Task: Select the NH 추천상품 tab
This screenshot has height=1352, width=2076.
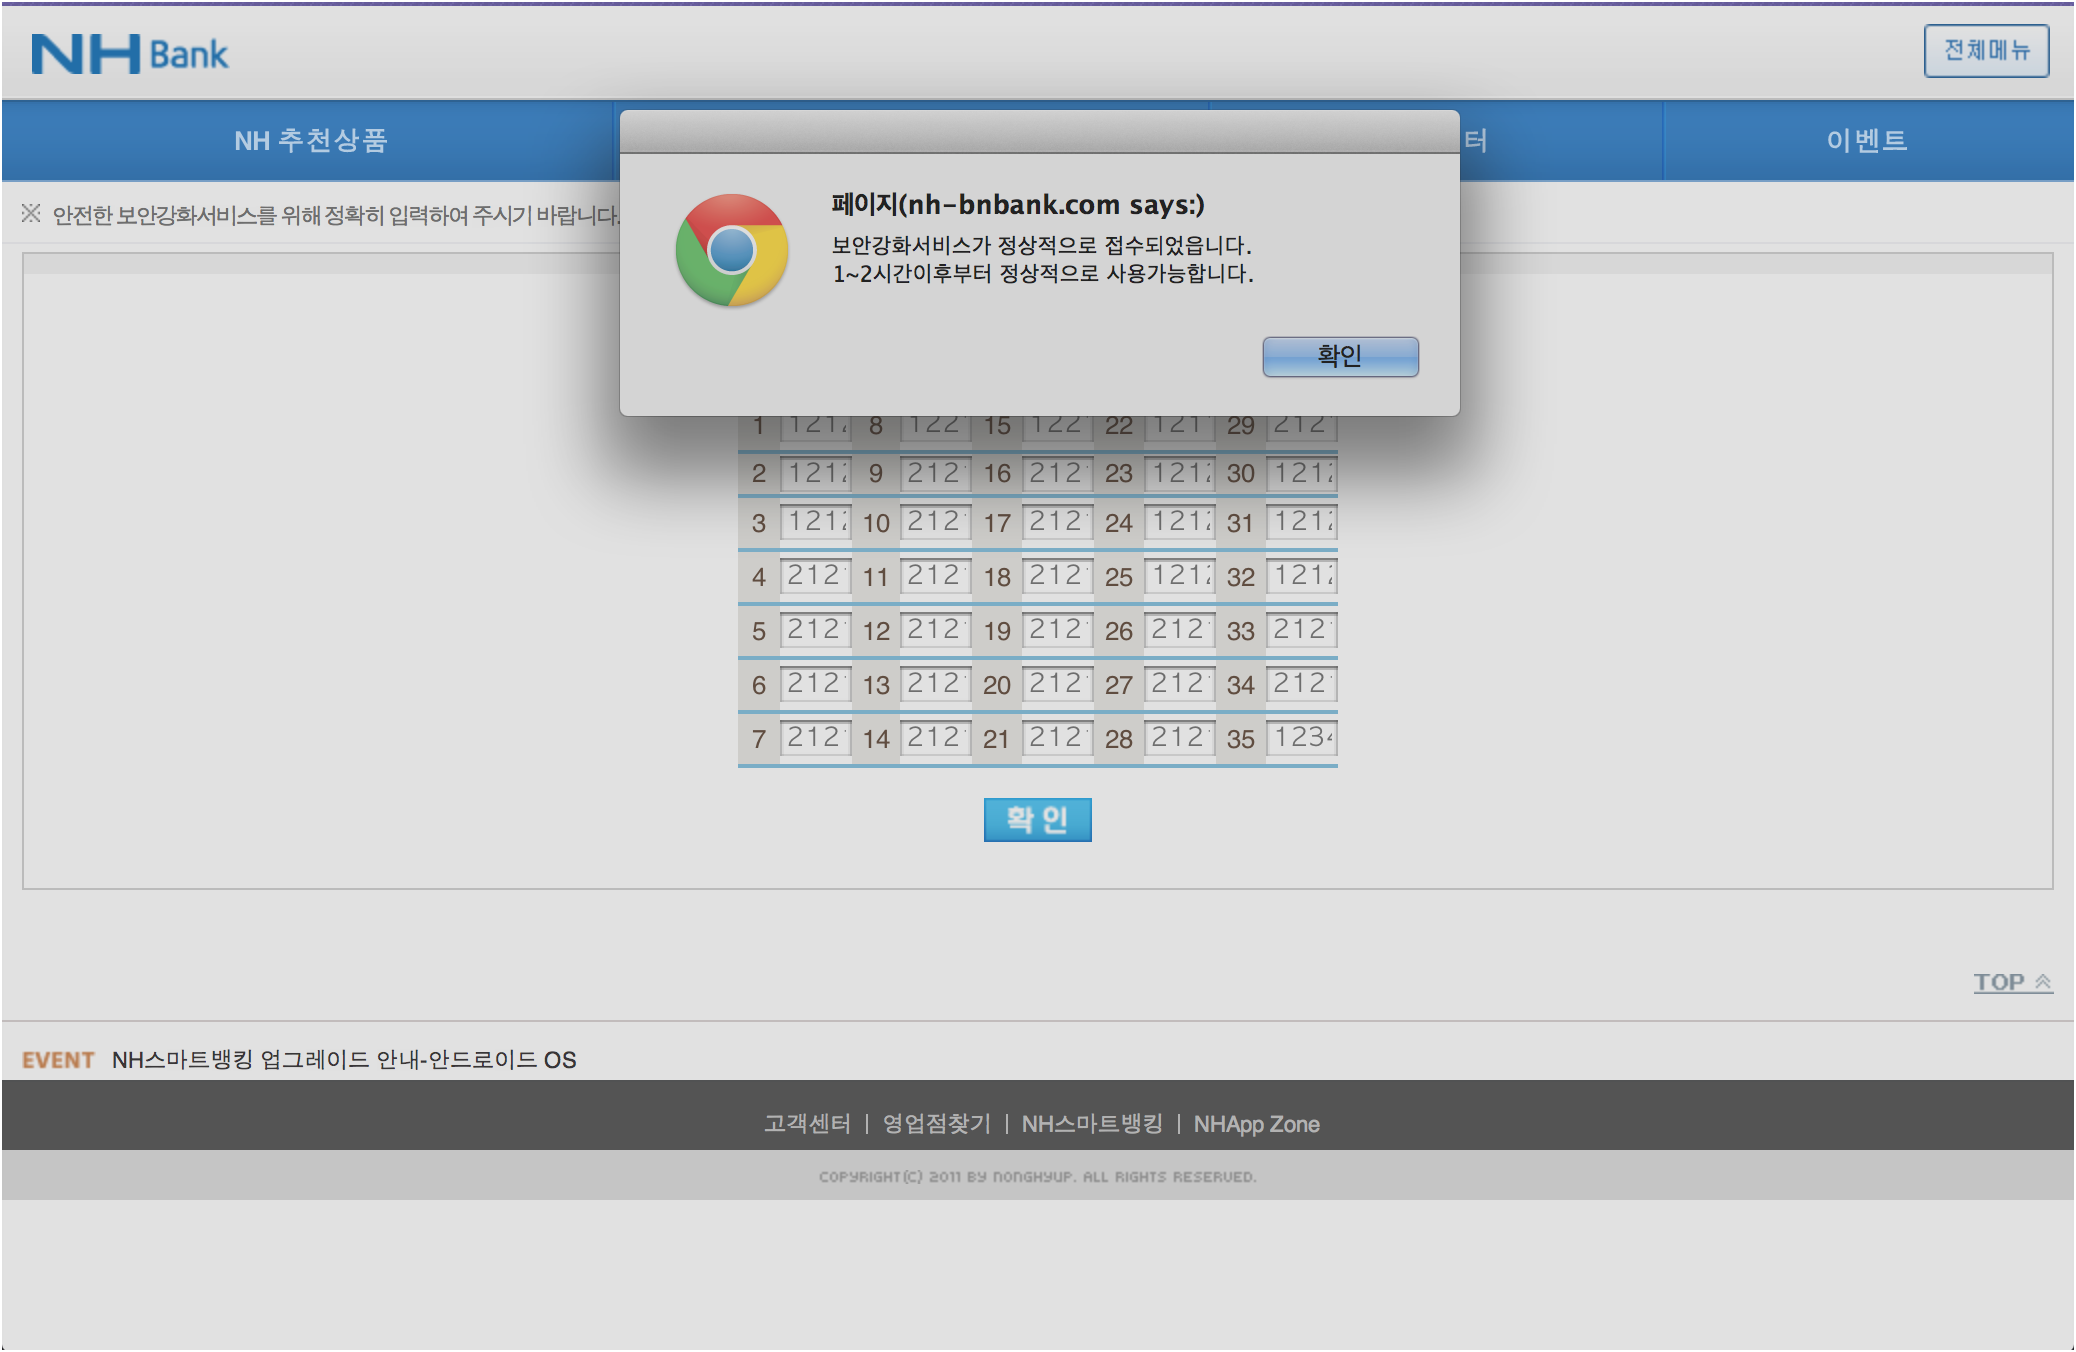Action: coord(310,140)
